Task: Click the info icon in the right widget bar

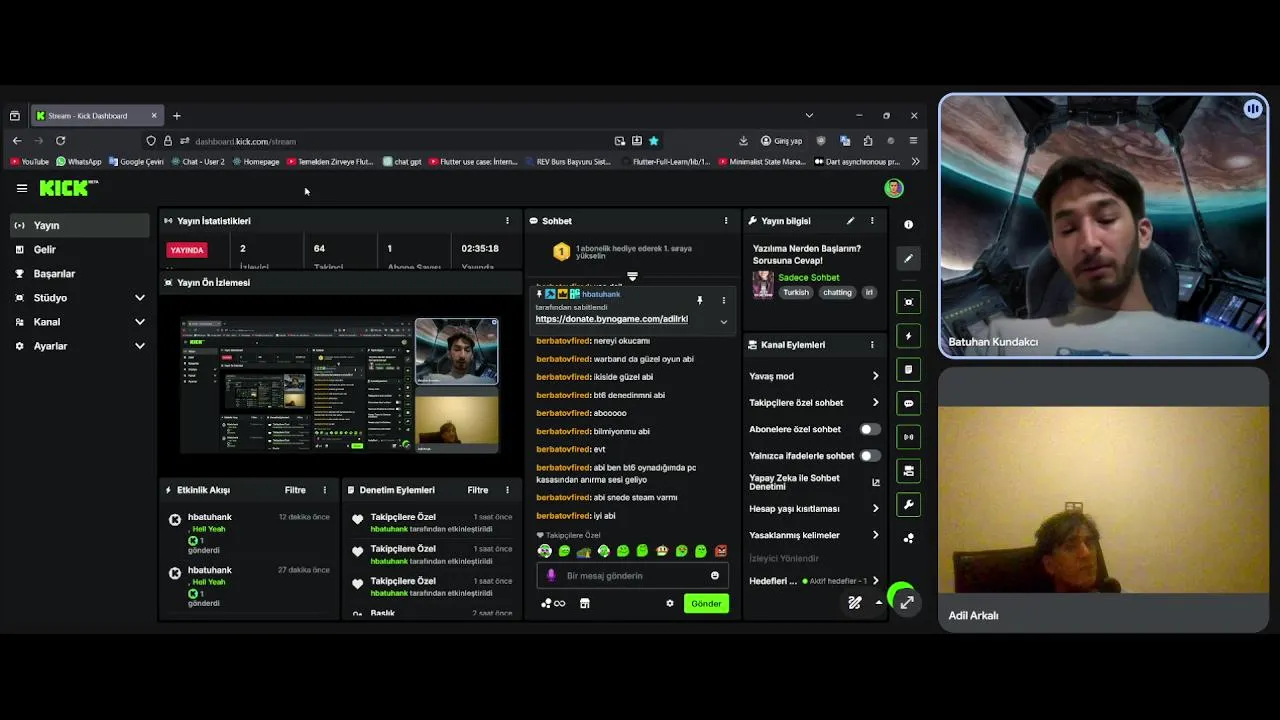Action: click(x=908, y=225)
